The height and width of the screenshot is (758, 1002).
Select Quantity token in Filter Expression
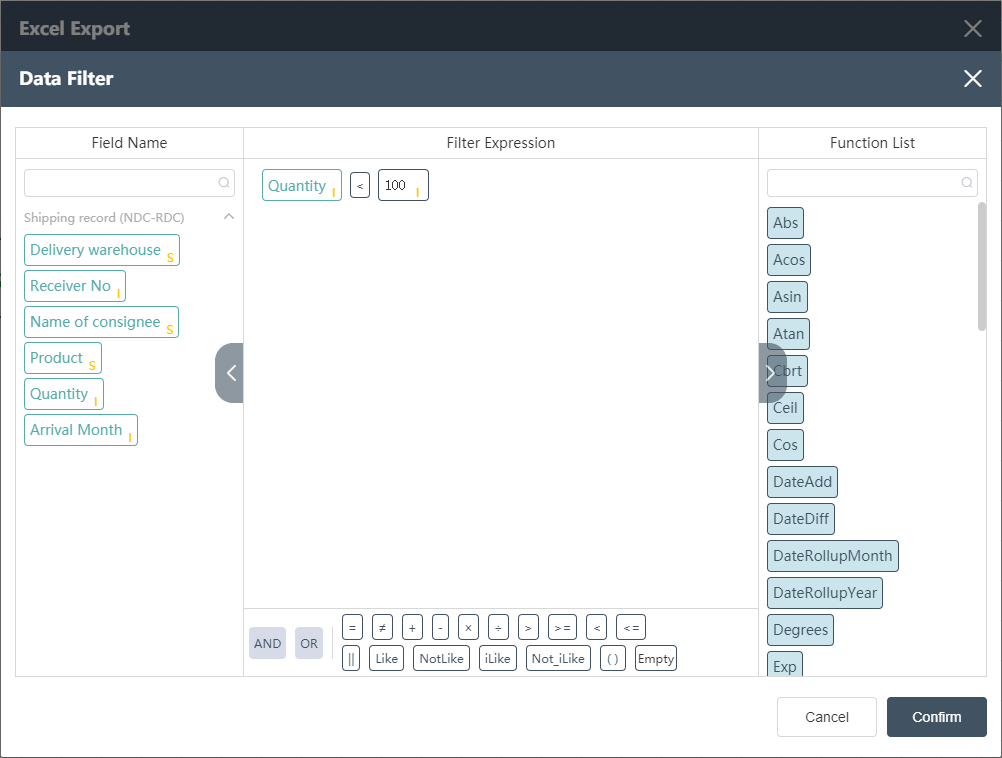click(x=302, y=185)
